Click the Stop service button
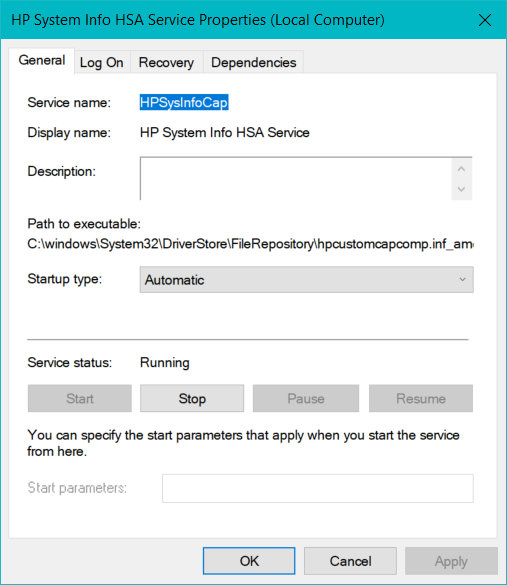The image size is (507, 585). [192, 398]
